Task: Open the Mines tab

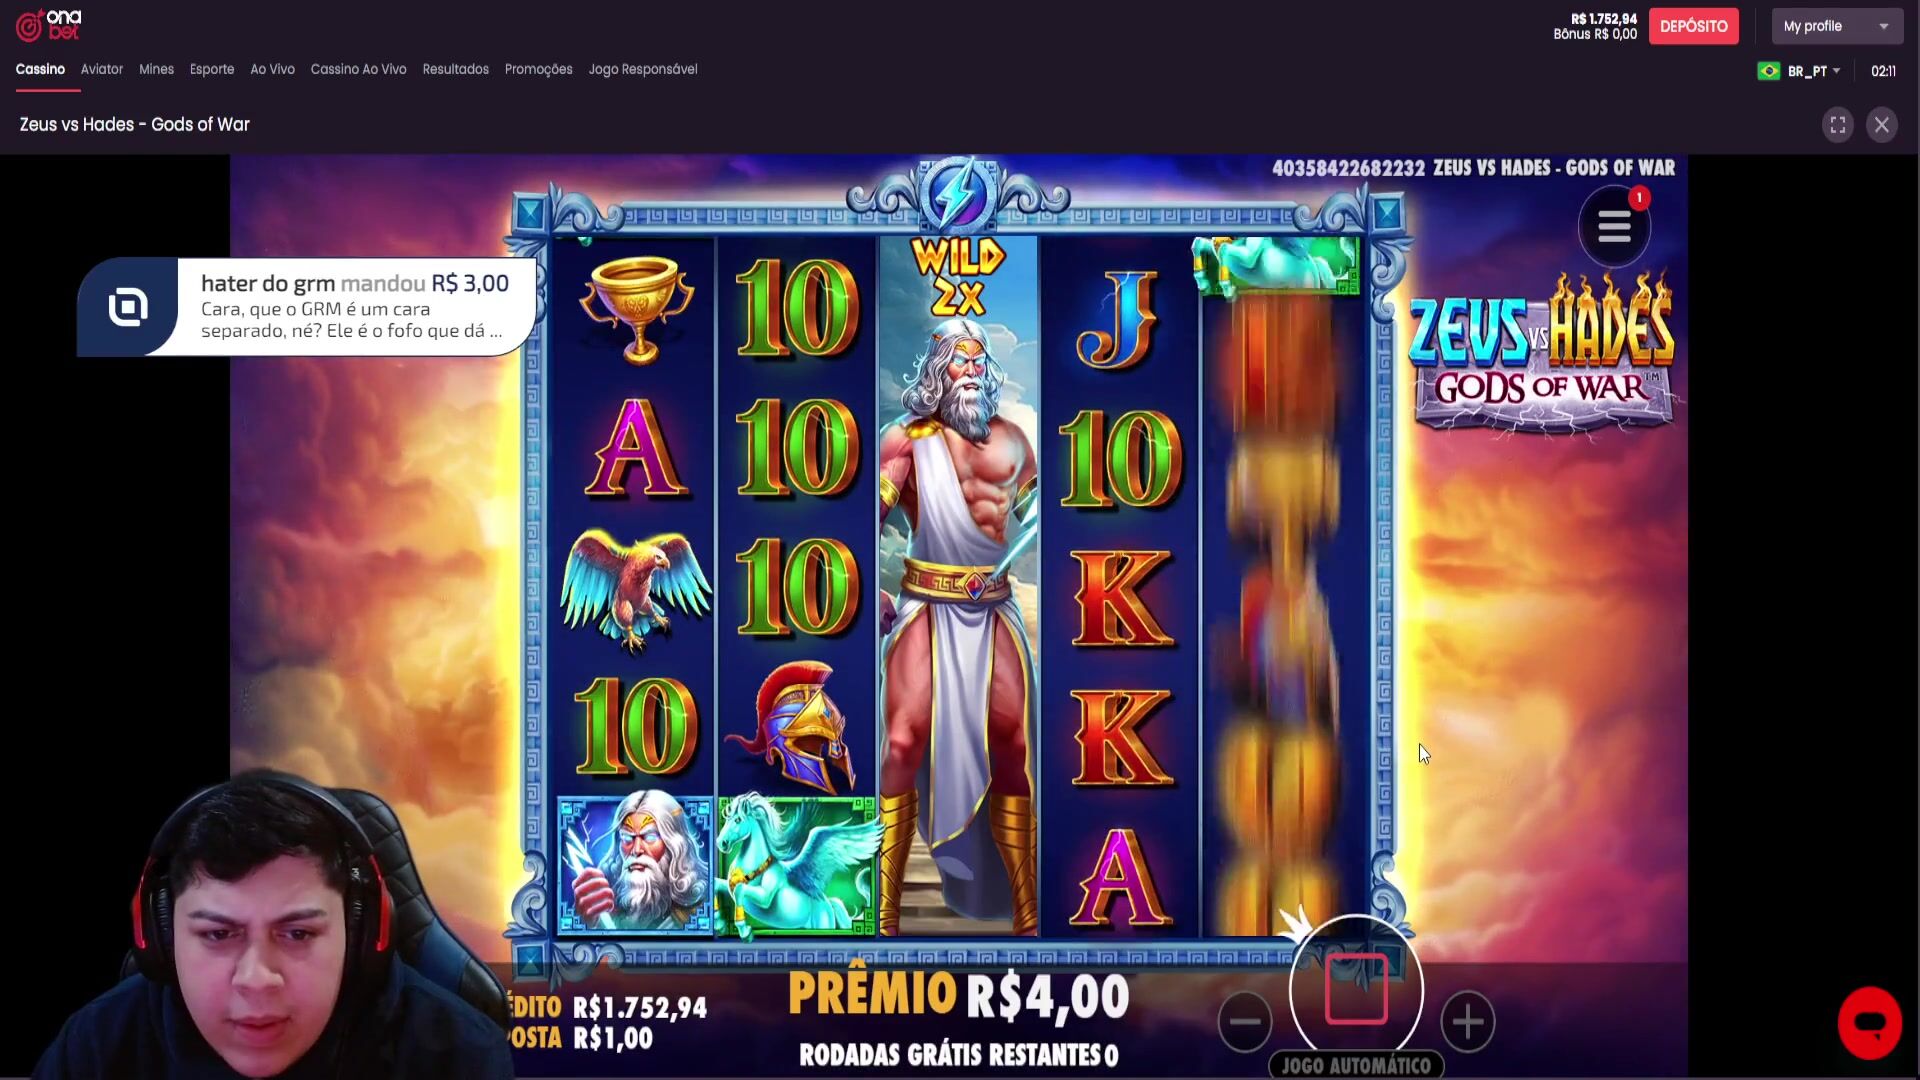Action: 156,69
